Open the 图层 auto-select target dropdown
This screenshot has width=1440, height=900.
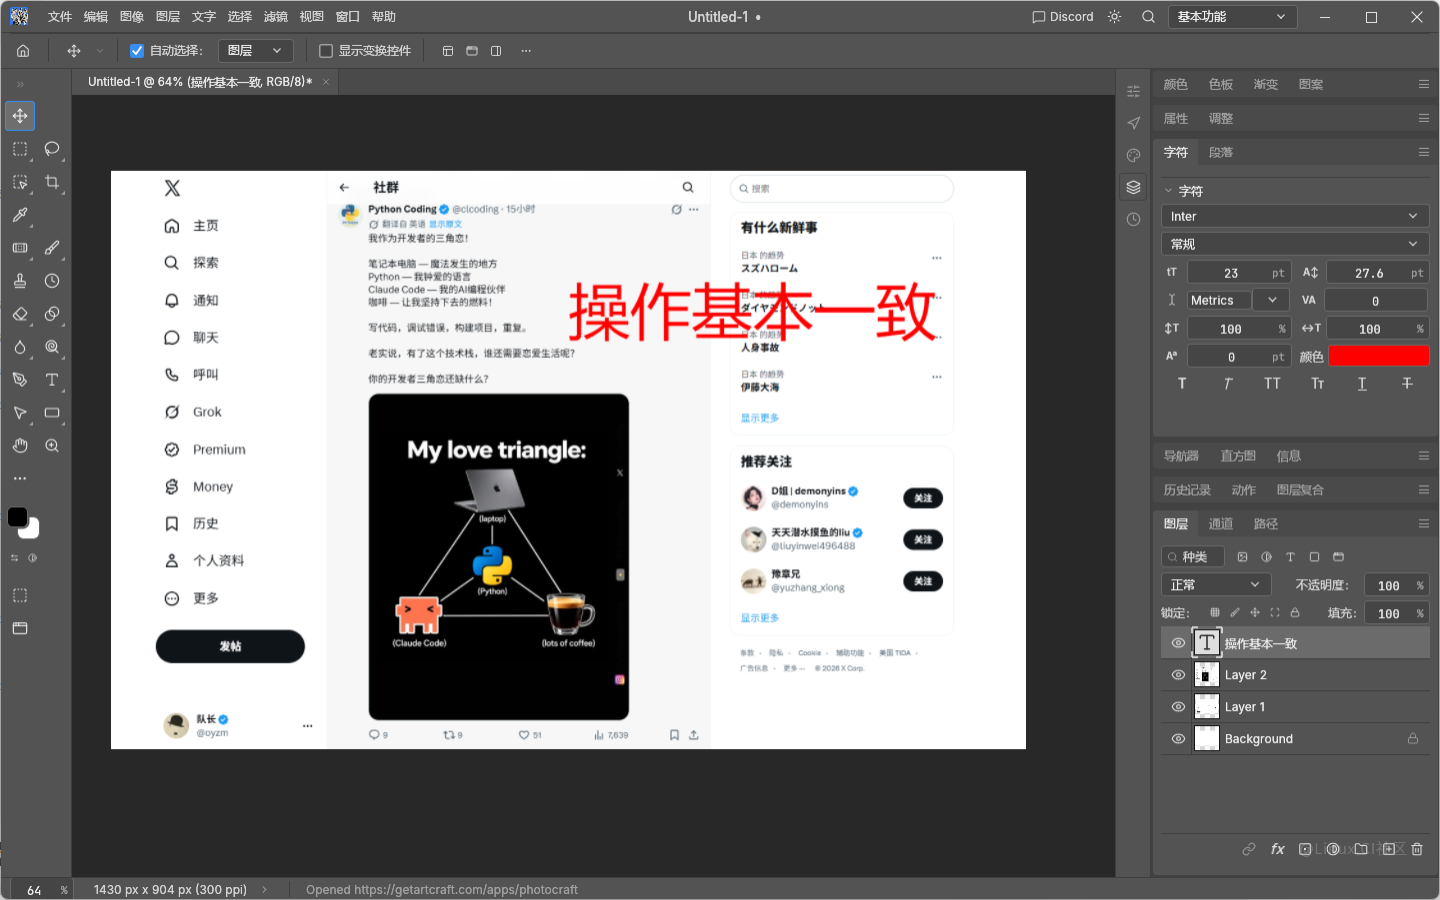point(255,51)
